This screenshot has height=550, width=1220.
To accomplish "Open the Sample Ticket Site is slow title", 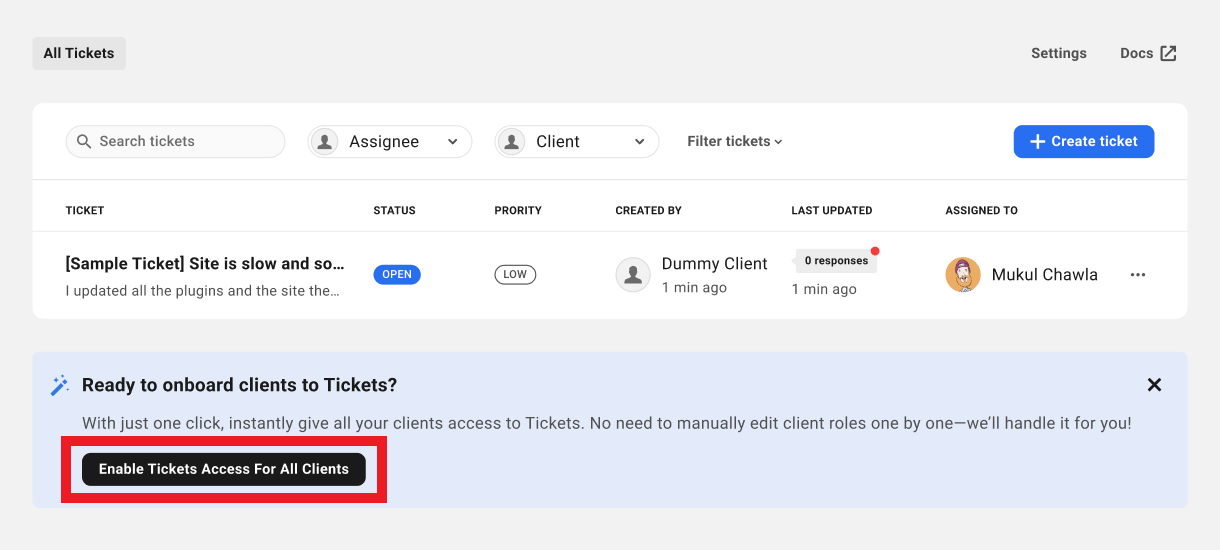I will tap(205, 264).
